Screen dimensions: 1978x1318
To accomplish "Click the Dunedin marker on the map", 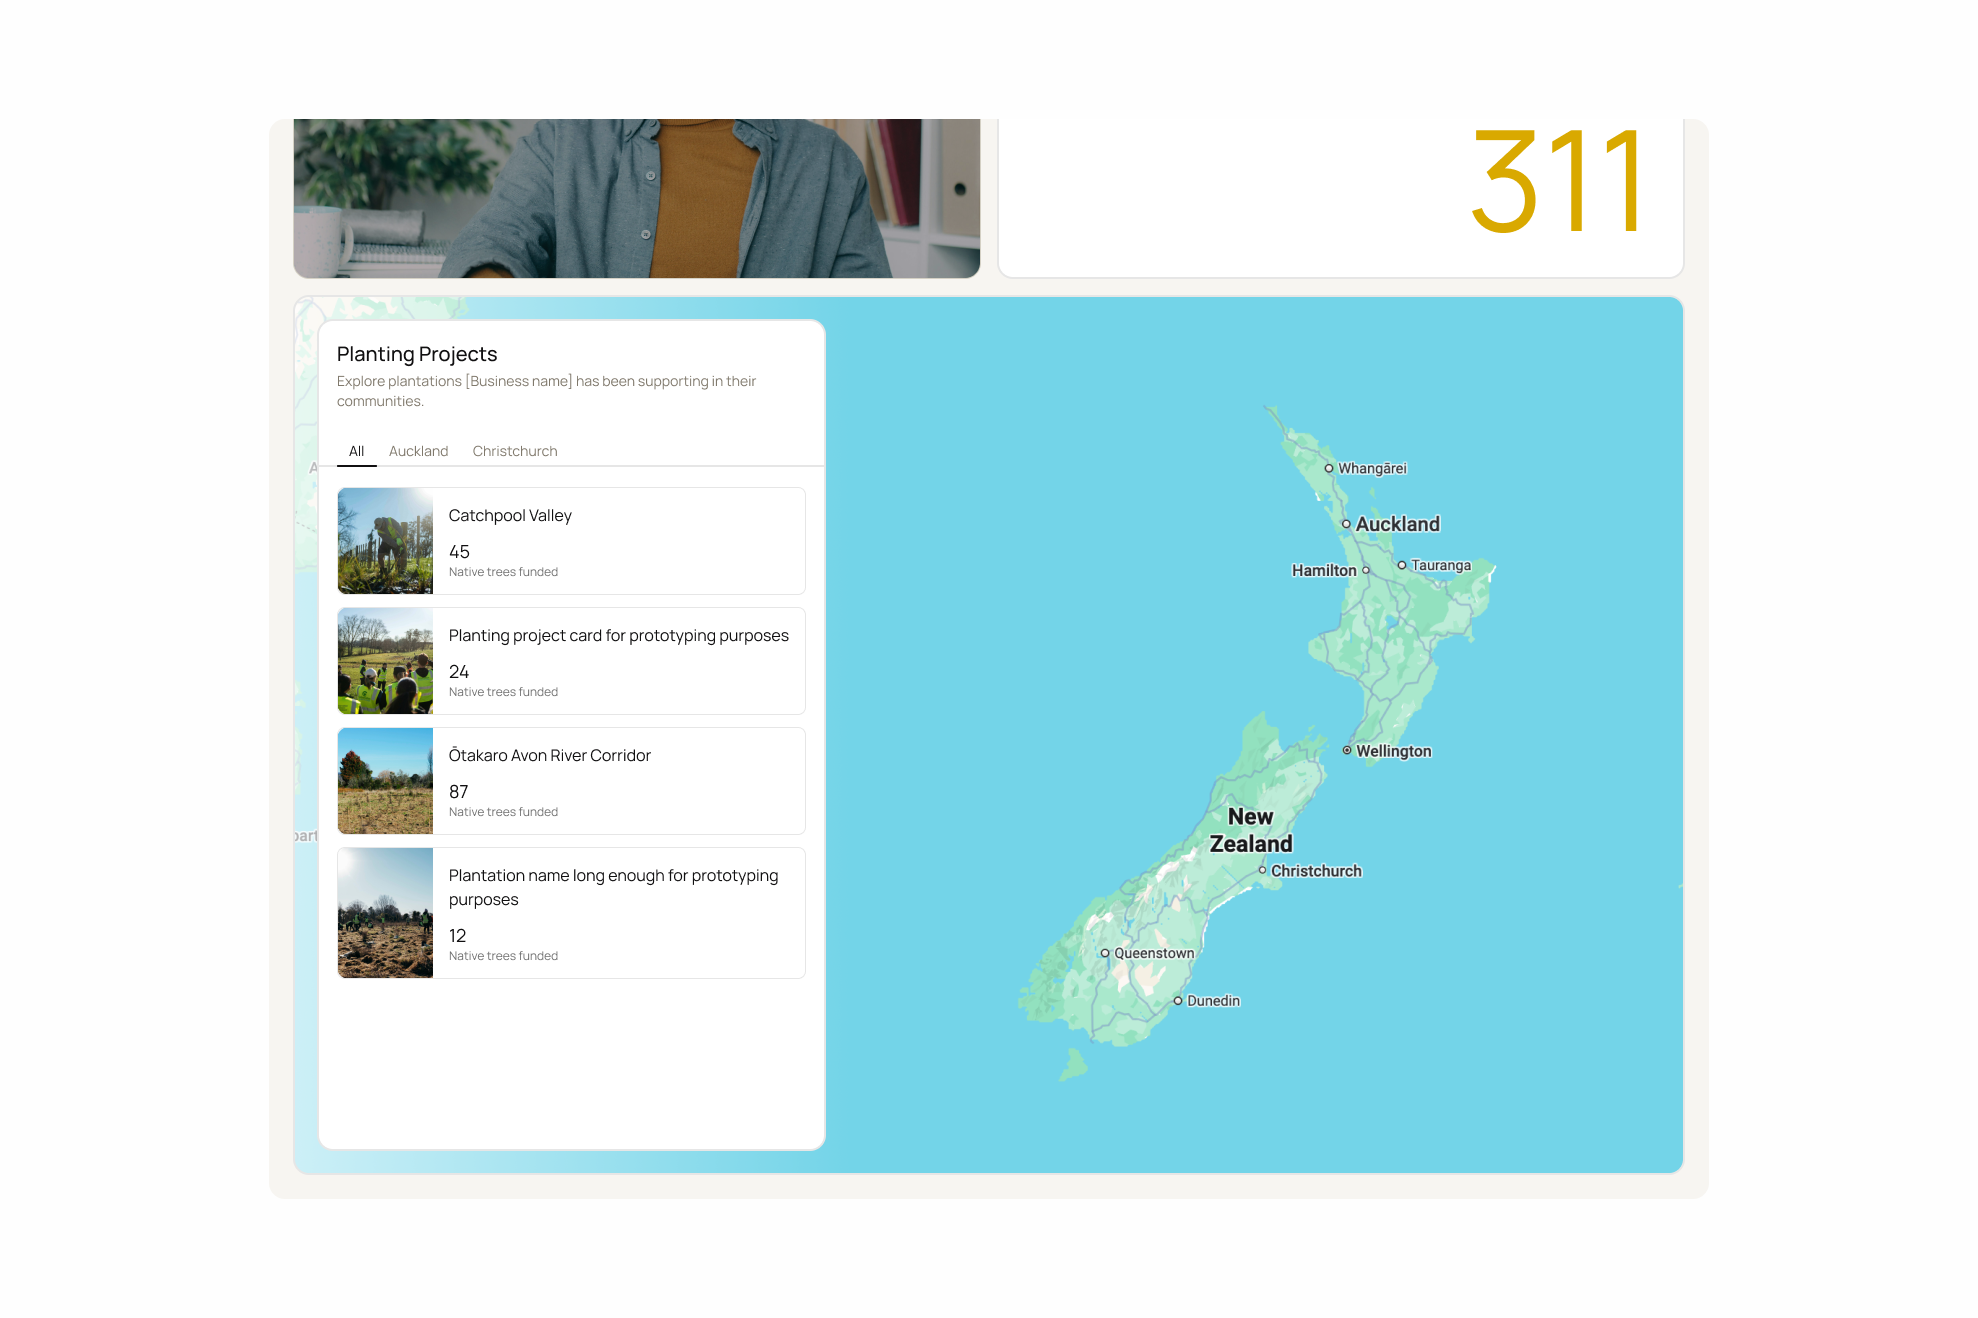I will (x=1178, y=1000).
